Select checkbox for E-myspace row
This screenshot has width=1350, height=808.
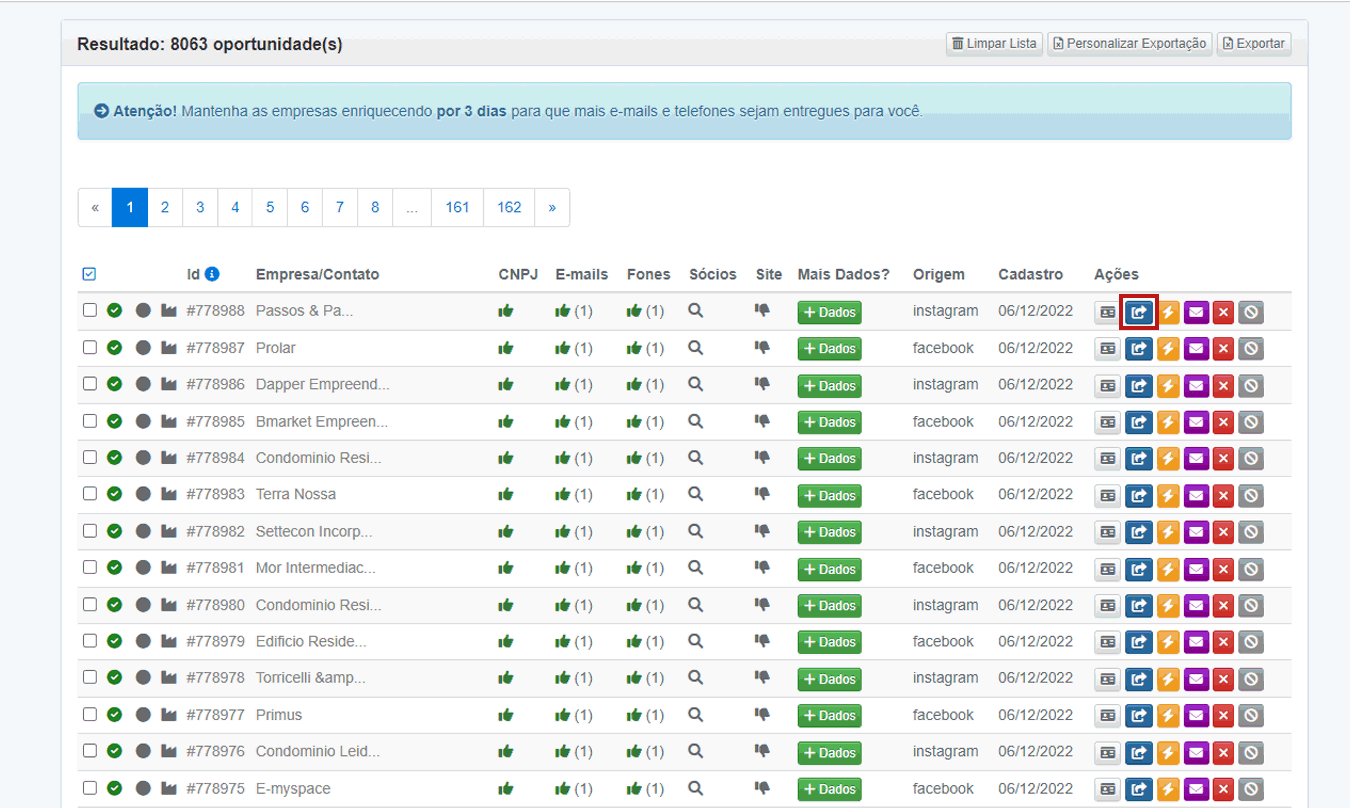tap(90, 788)
